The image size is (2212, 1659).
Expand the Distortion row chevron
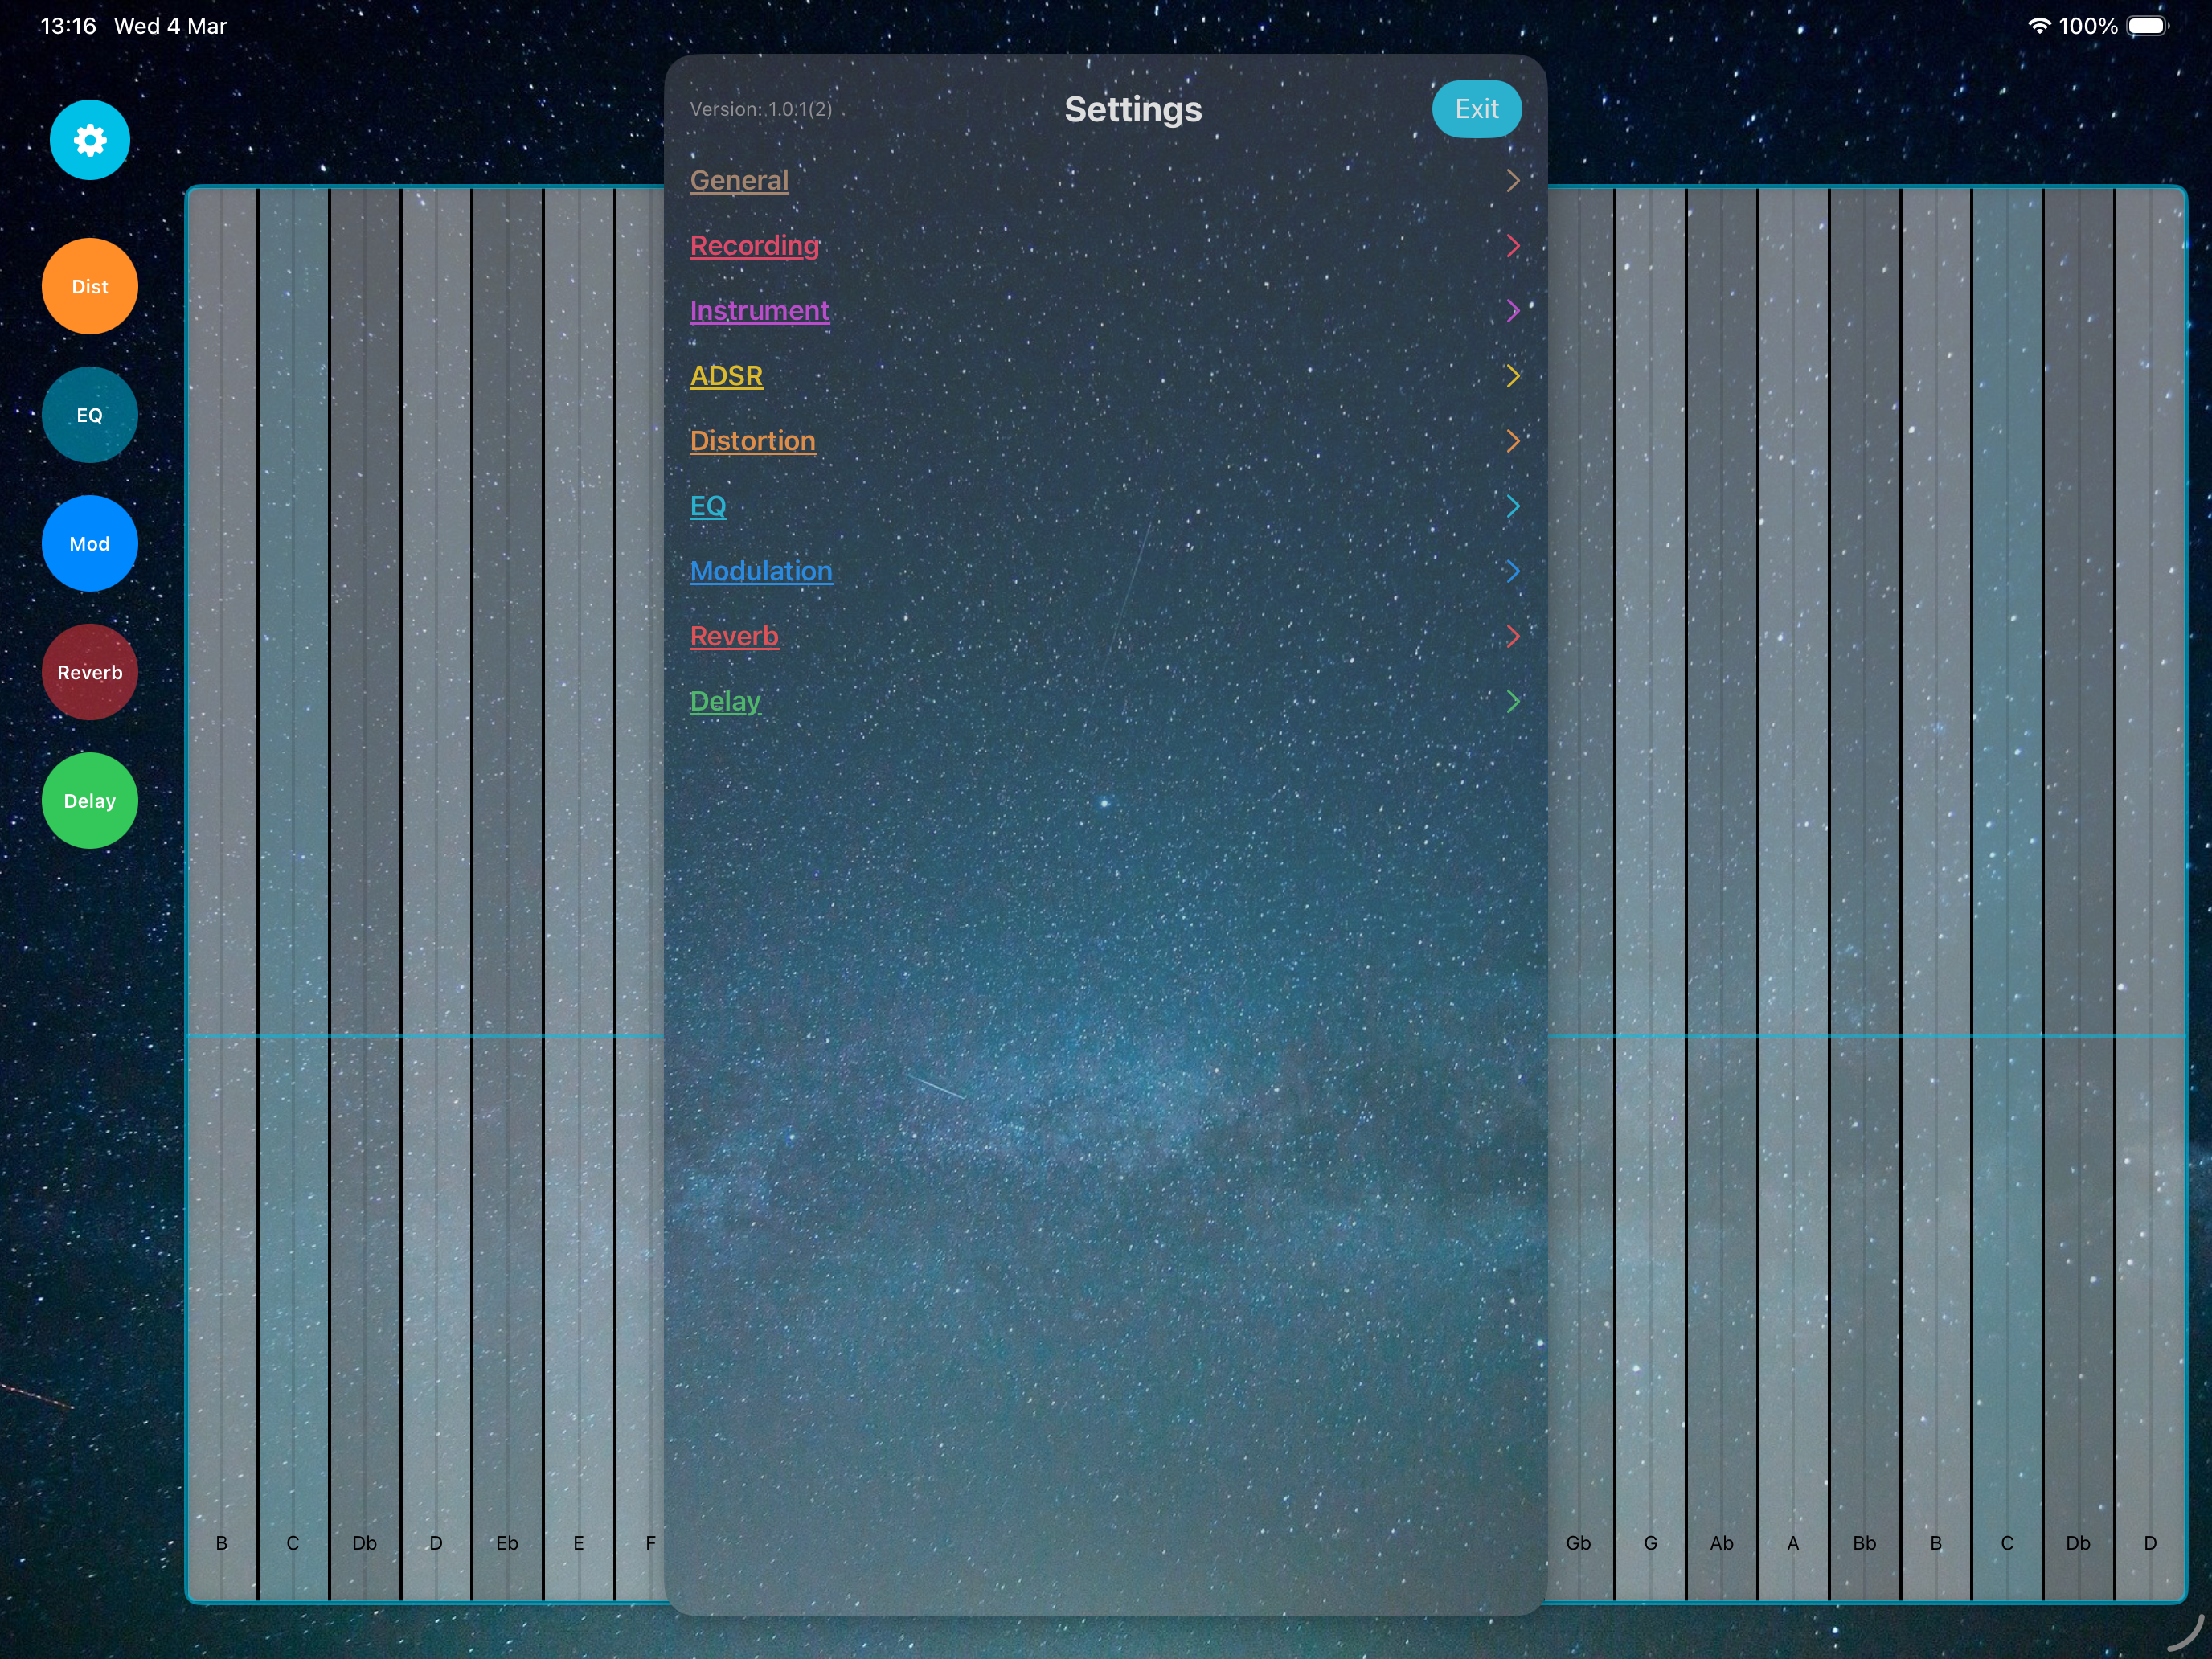1513,440
